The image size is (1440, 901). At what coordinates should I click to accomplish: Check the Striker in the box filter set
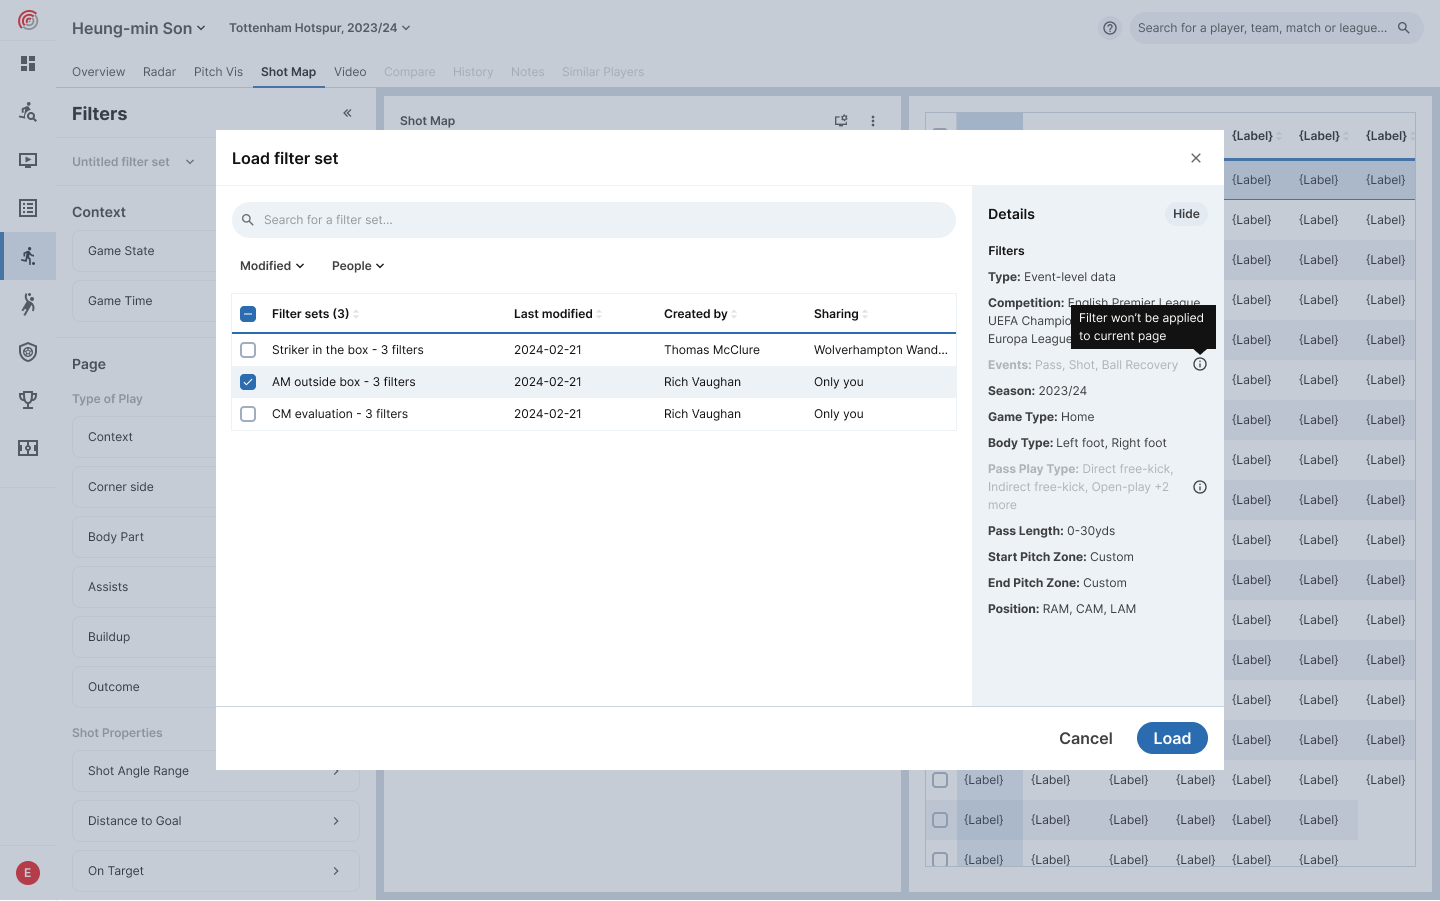point(248,350)
